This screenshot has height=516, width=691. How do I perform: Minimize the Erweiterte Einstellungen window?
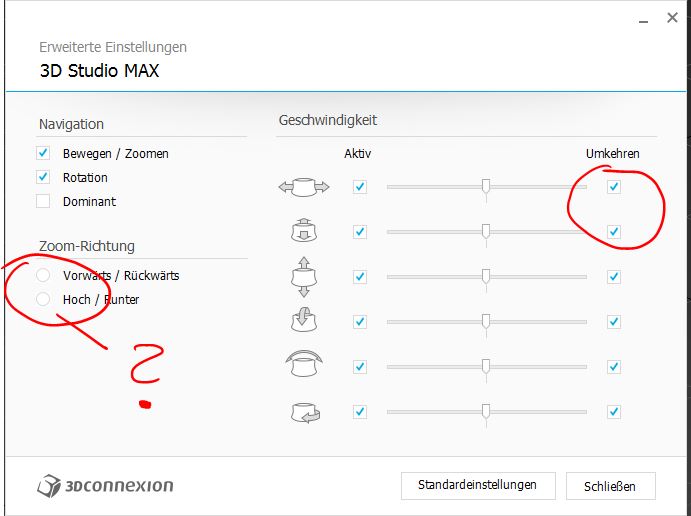[643, 20]
